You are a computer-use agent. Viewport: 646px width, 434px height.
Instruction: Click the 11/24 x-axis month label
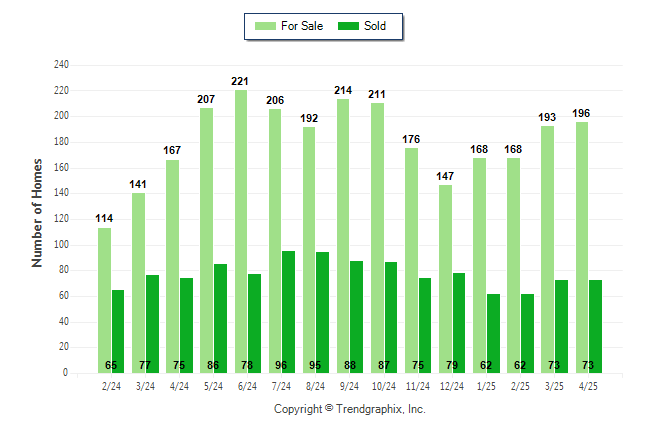(x=418, y=386)
